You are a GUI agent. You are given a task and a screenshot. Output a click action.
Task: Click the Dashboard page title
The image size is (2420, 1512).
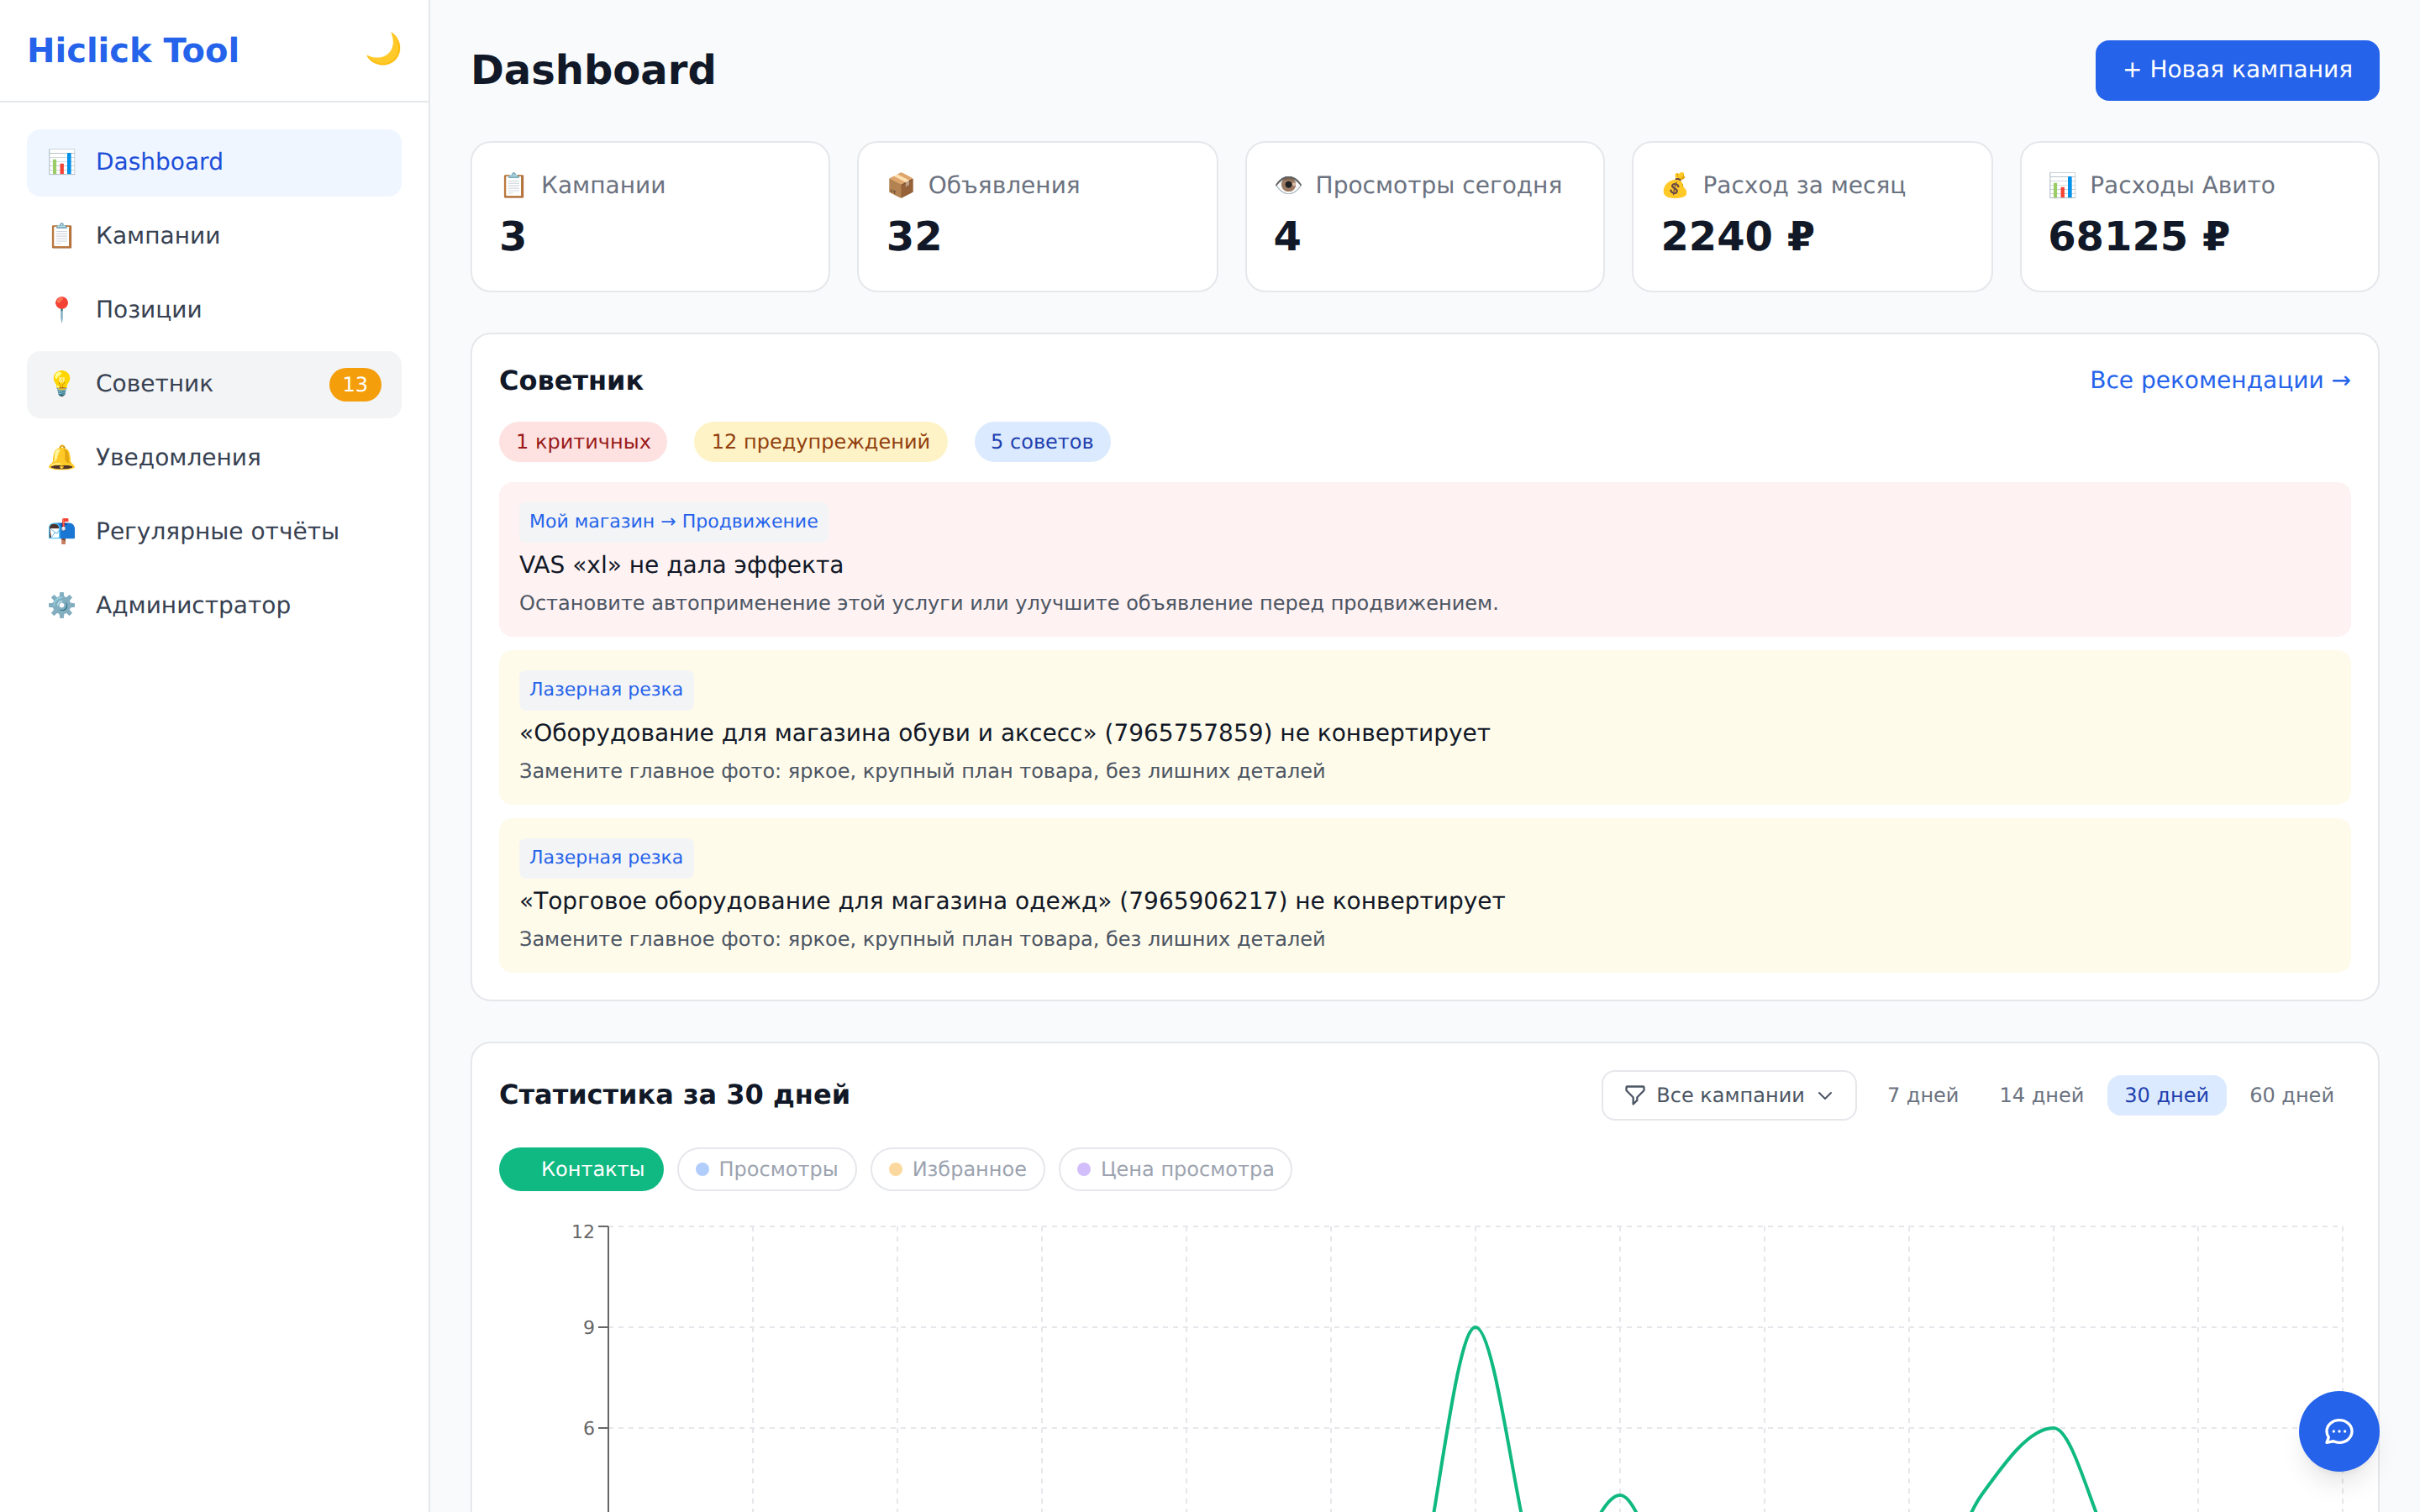click(593, 70)
